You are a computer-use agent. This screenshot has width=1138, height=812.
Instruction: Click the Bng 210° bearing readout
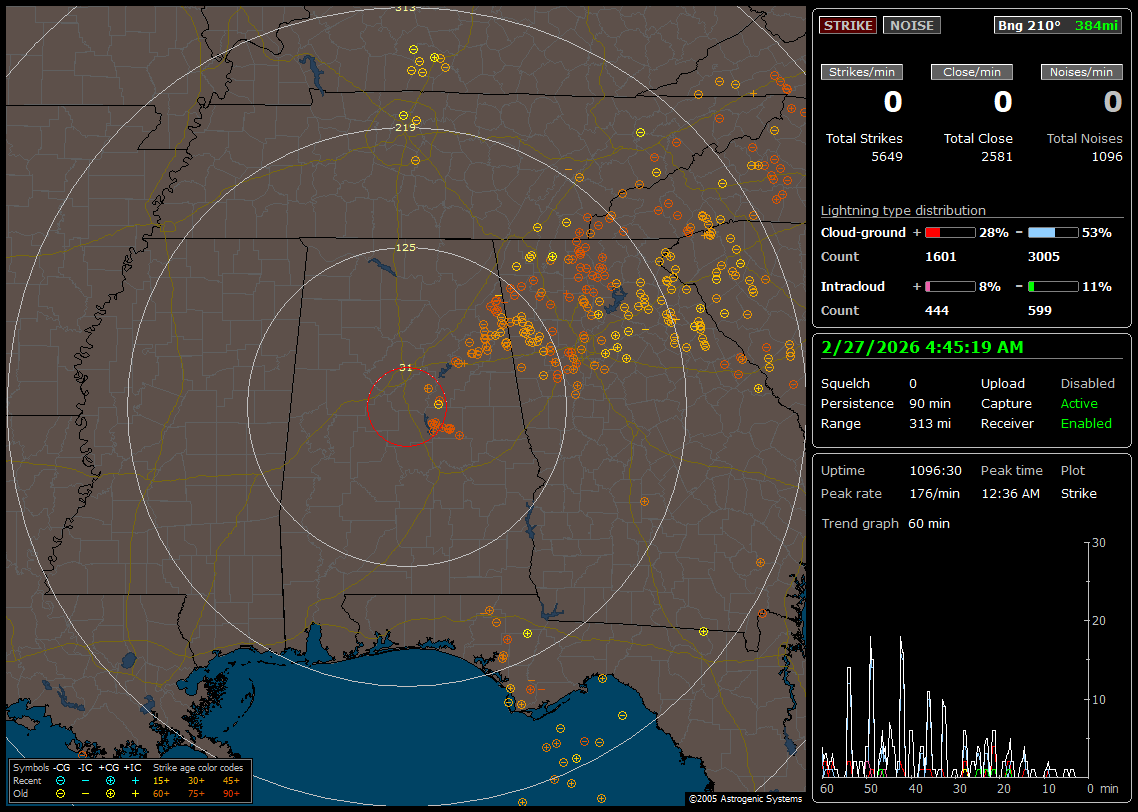click(x=1029, y=25)
